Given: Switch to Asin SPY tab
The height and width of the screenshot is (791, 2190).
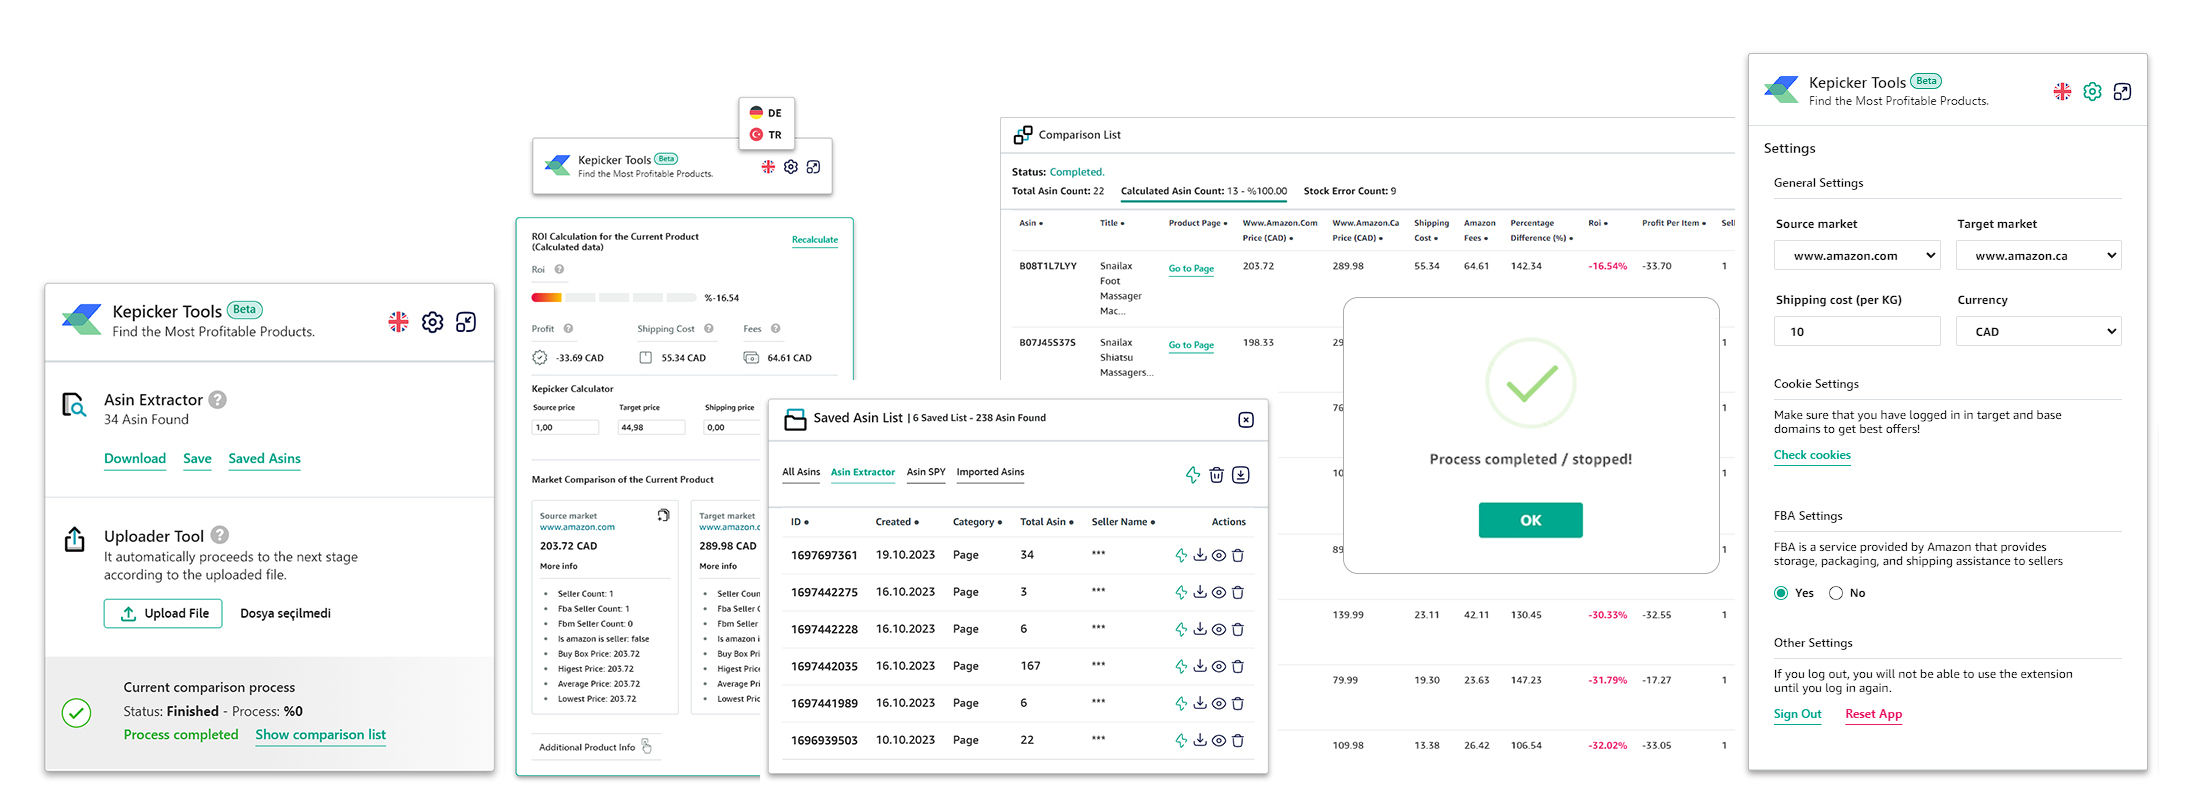Looking at the screenshot, I should coord(926,472).
